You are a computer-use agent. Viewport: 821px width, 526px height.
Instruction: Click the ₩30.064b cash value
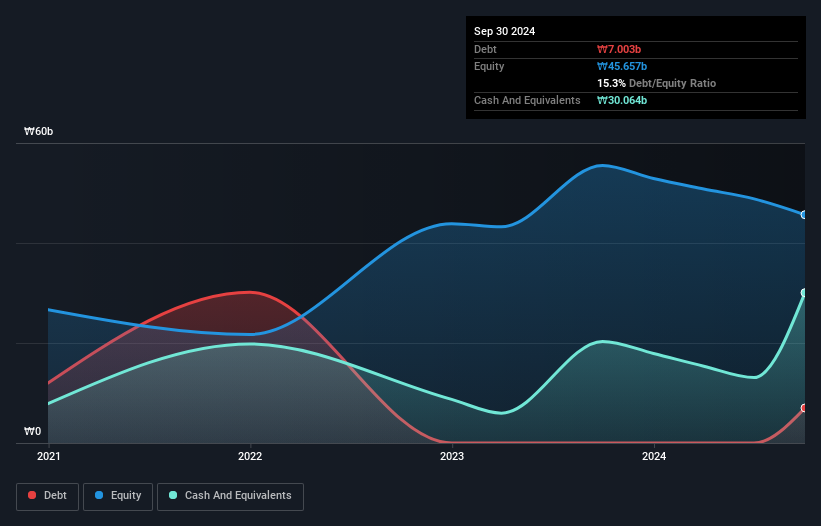click(622, 100)
